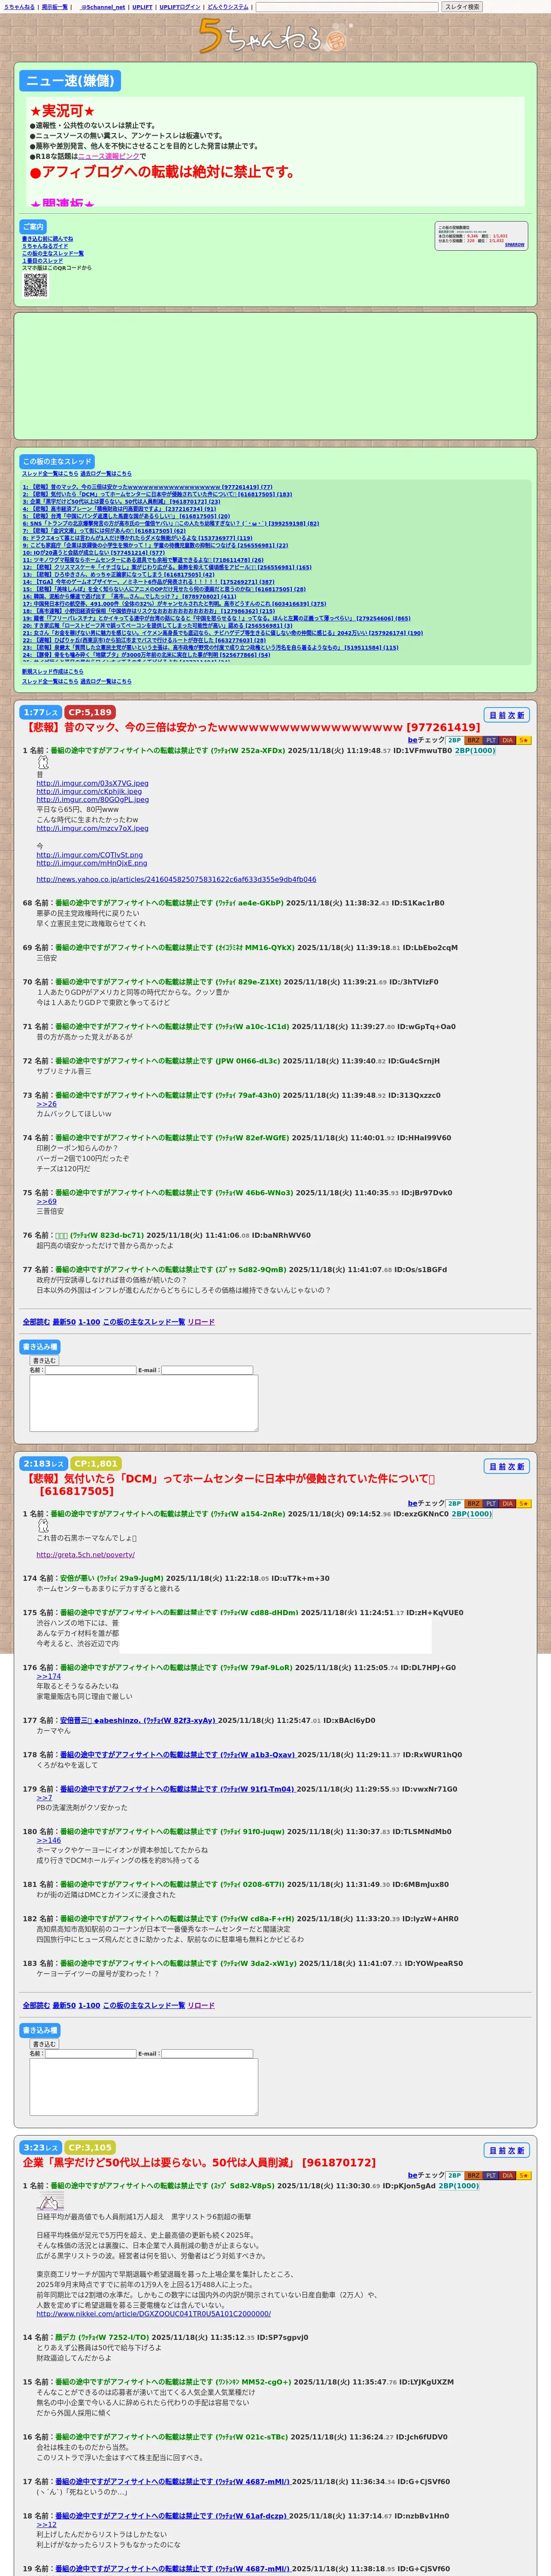Screen dimensions: 551x2576
Task: Click 書き込む前に読んでね link
Action: pyautogui.click(x=47, y=239)
